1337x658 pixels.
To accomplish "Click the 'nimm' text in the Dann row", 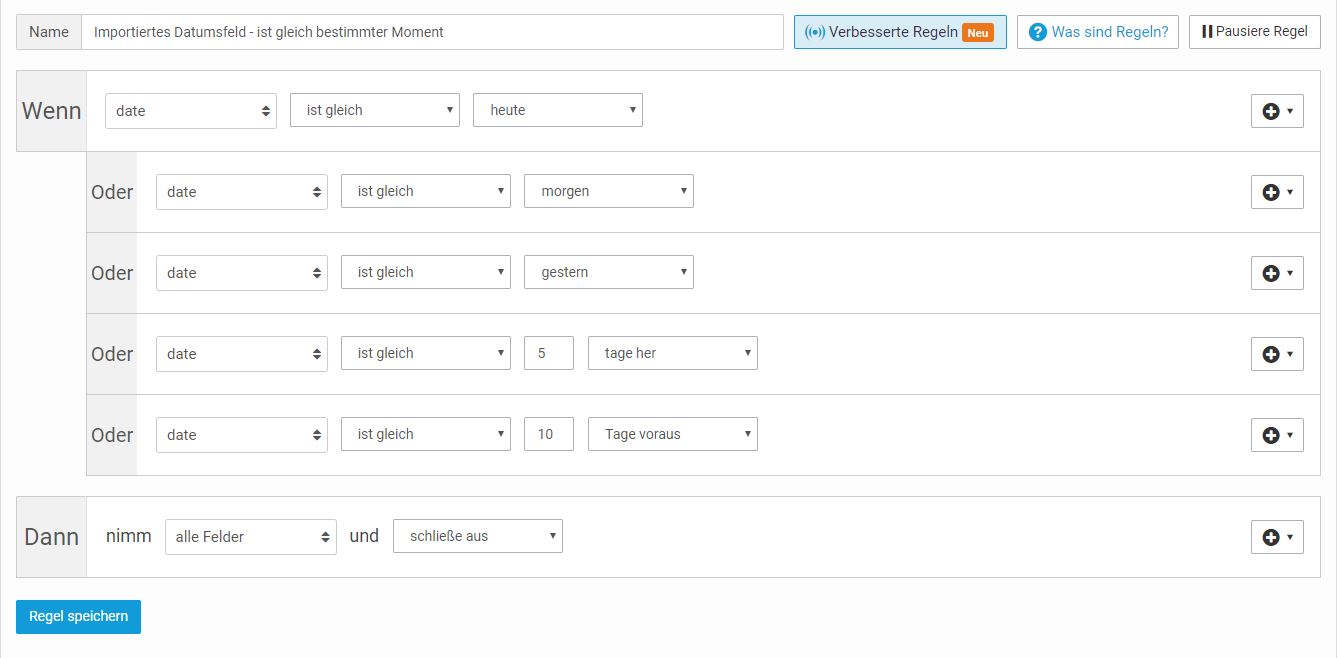I will pyautogui.click(x=129, y=536).
